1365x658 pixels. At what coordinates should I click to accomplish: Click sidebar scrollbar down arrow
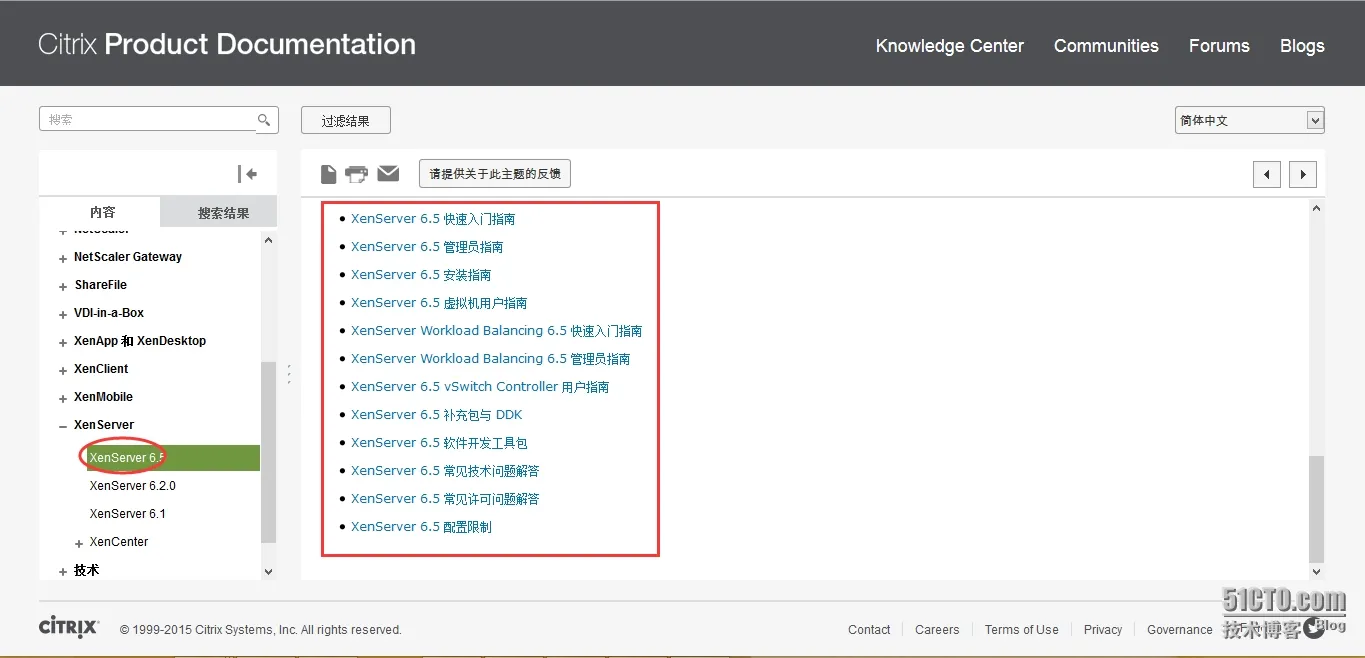pos(268,571)
